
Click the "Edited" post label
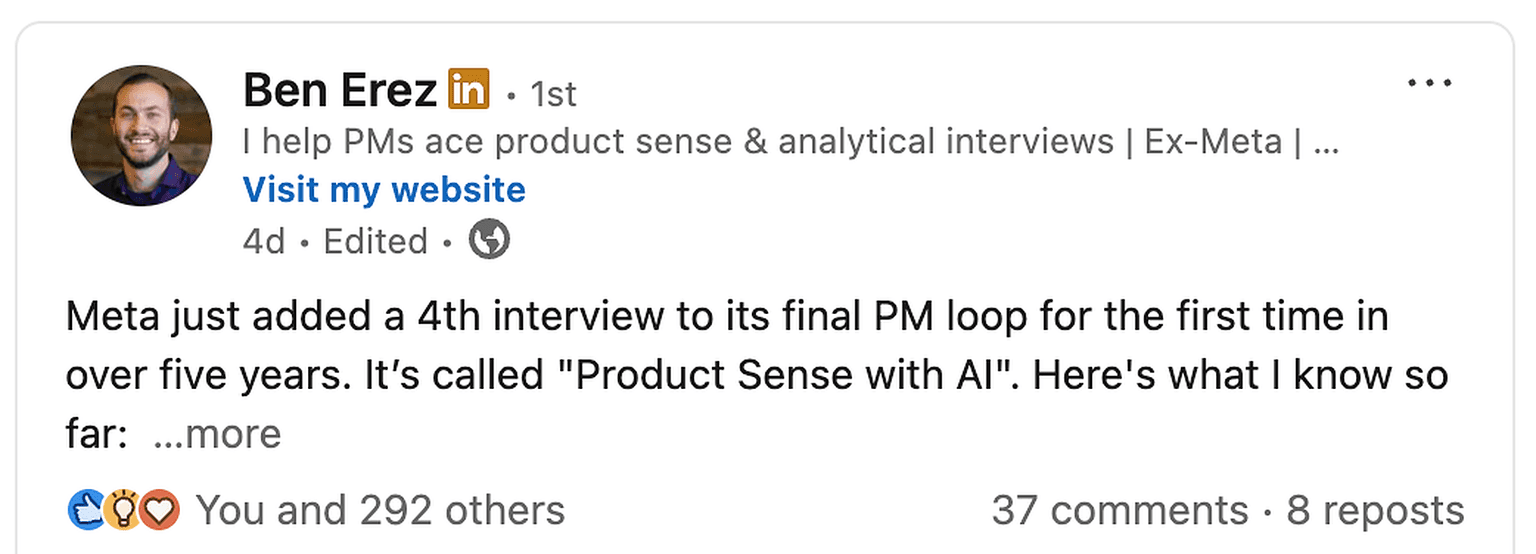pos(375,241)
